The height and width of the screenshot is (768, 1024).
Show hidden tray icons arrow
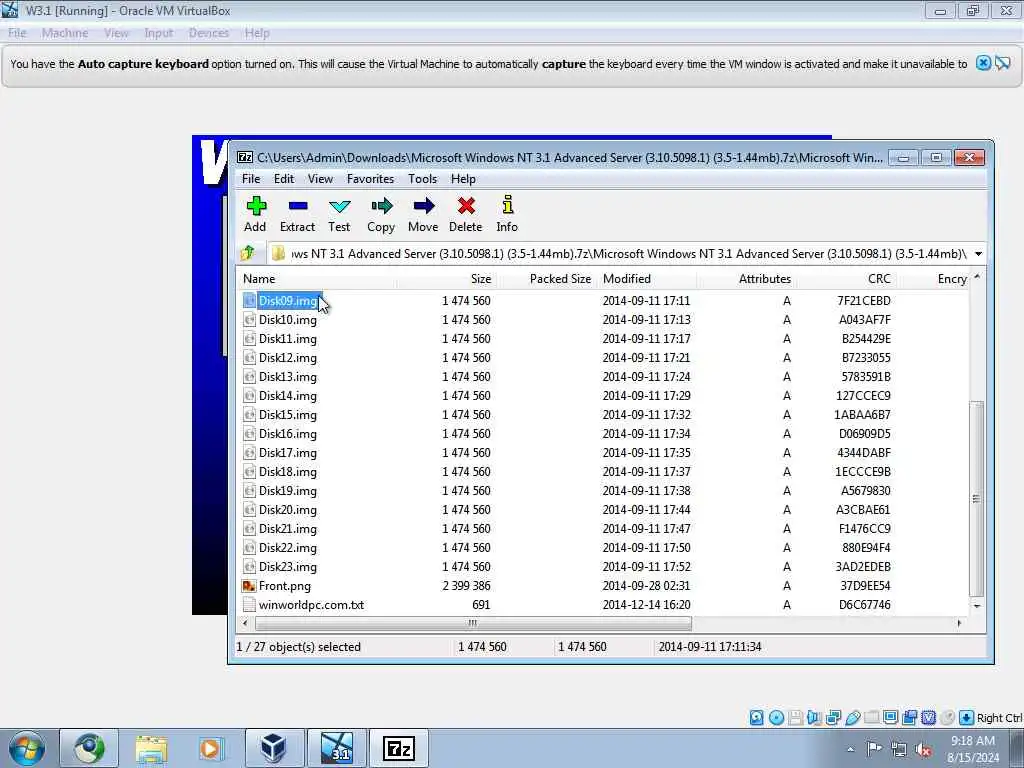(850, 749)
